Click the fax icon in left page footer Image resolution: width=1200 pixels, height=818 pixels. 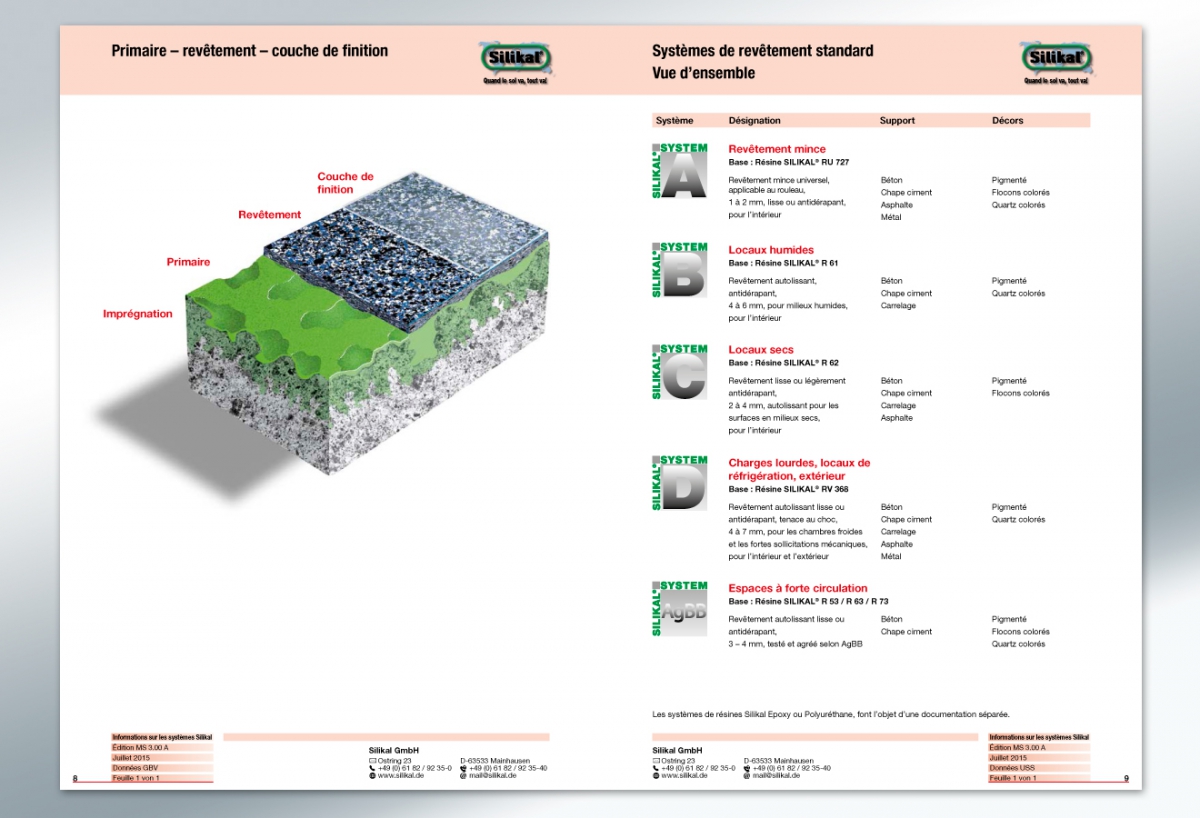pyautogui.click(x=463, y=768)
